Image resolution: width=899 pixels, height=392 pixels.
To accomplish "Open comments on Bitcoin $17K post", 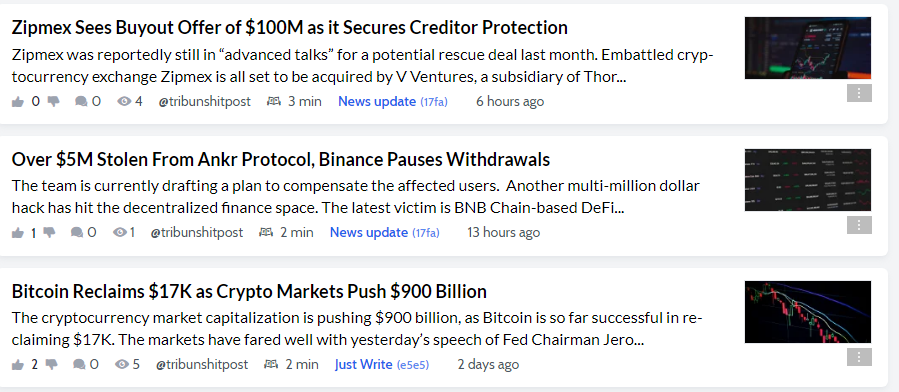I will point(80,364).
